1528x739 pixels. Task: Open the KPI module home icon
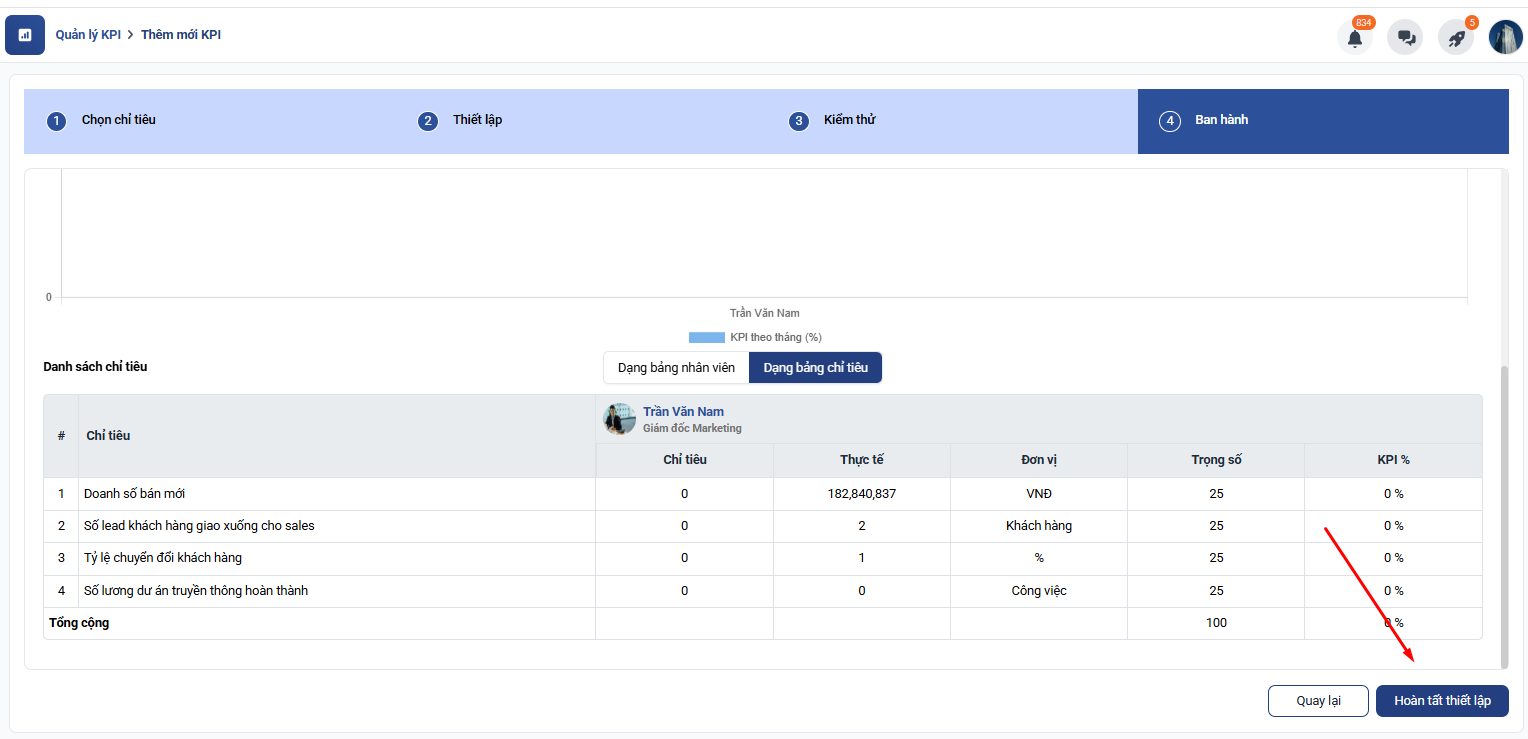25,35
